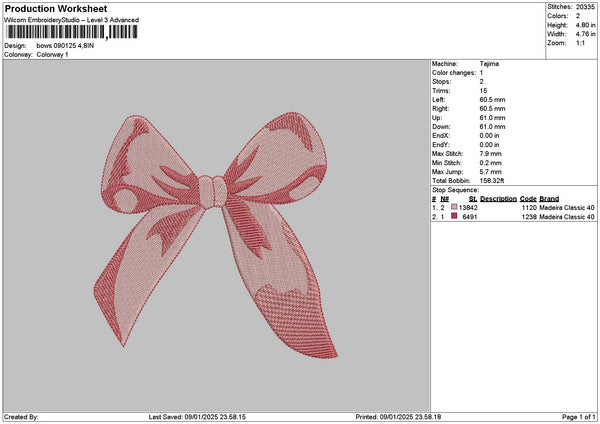This screenshot has height=424, width=600.
Task: Click the St. column header
Action: (x=473, y=198)
